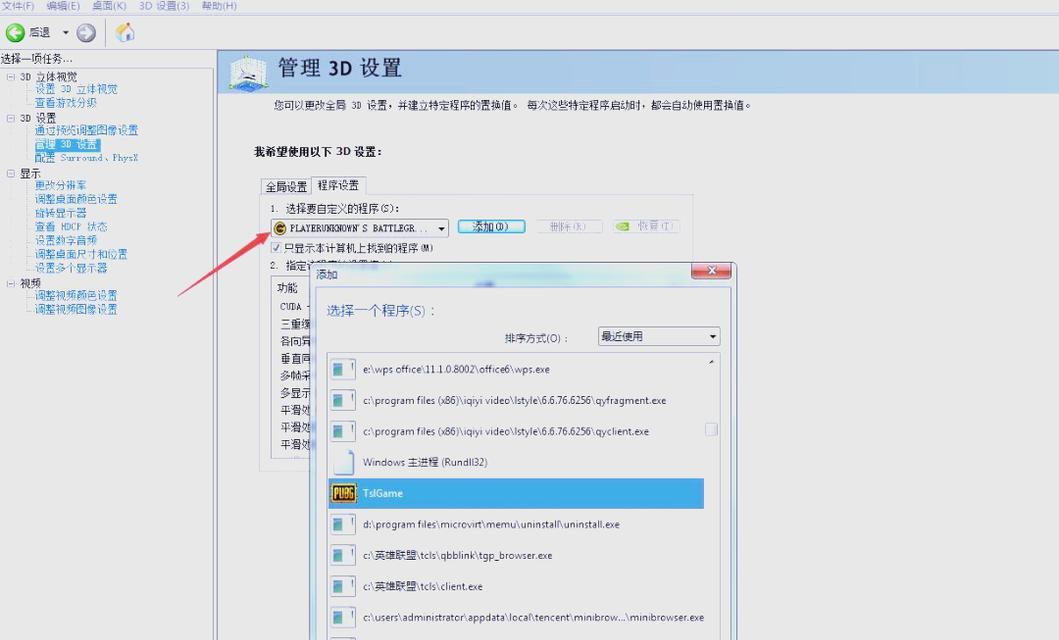
Task: Close the 添加 dialog
Action: point(711,271)
